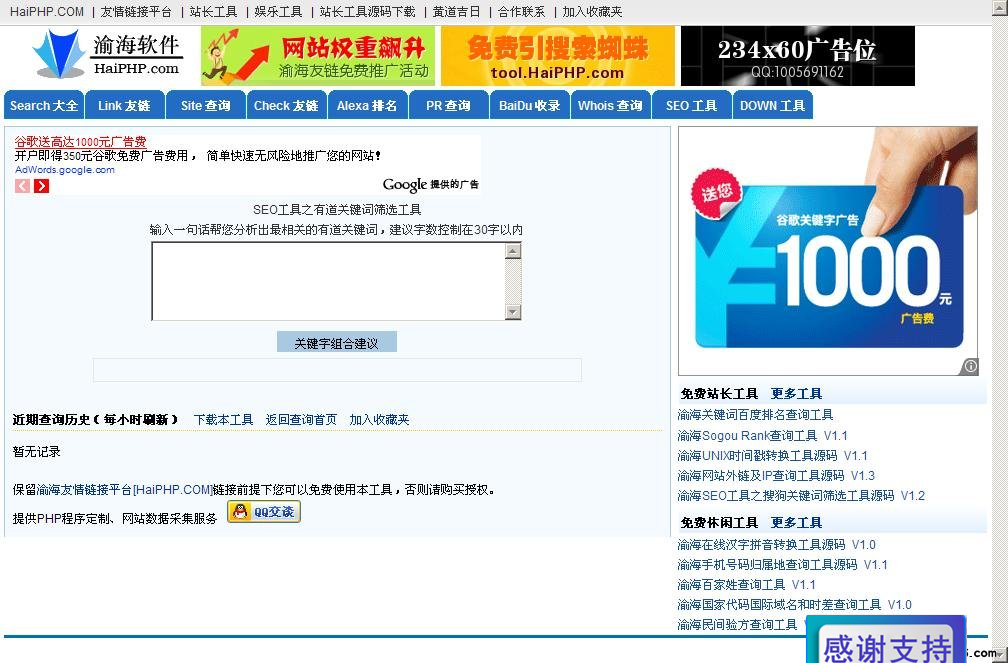Open 合作联系 in the top menu
Screen dimensions: 1008x663
(521, 12)
